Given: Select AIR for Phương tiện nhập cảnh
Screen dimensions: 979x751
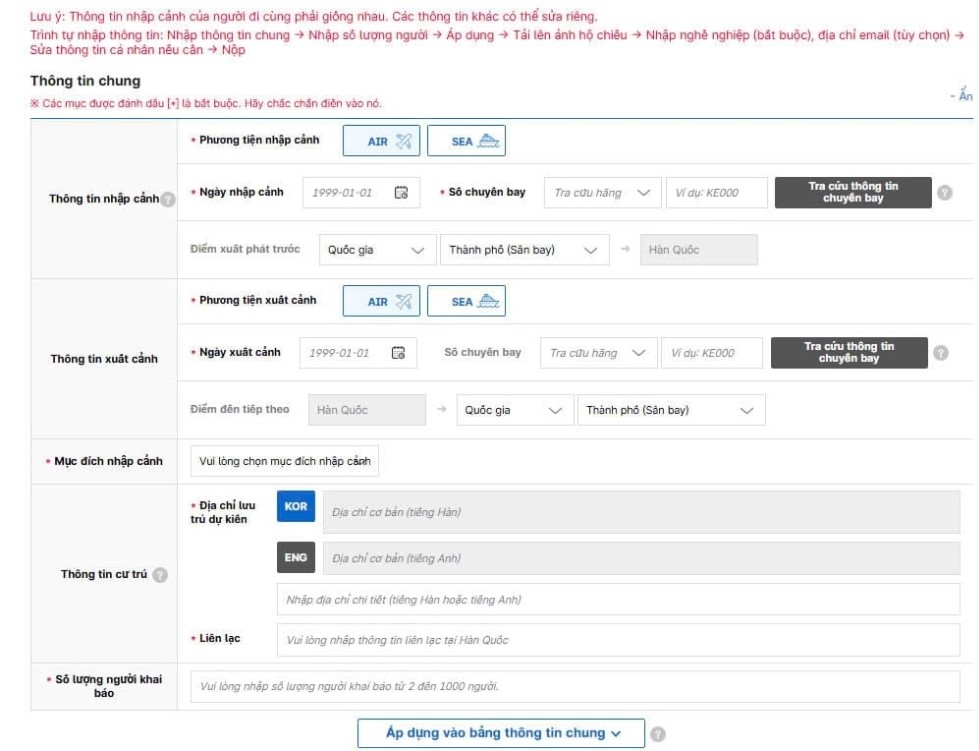Looking at the screenshot, I should pyautogui.click(x=382, y=141).
